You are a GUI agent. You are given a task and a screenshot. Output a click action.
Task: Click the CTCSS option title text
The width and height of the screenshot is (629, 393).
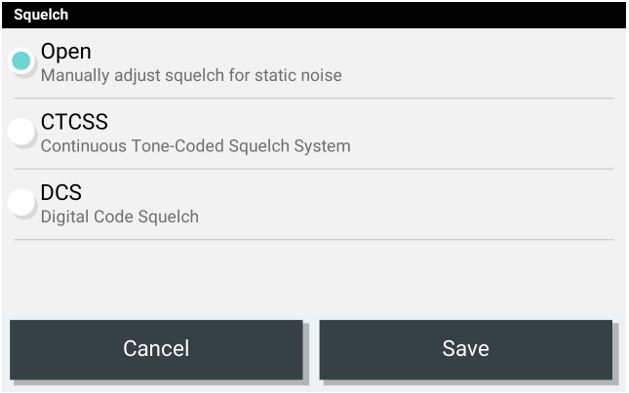pos(75,122)
